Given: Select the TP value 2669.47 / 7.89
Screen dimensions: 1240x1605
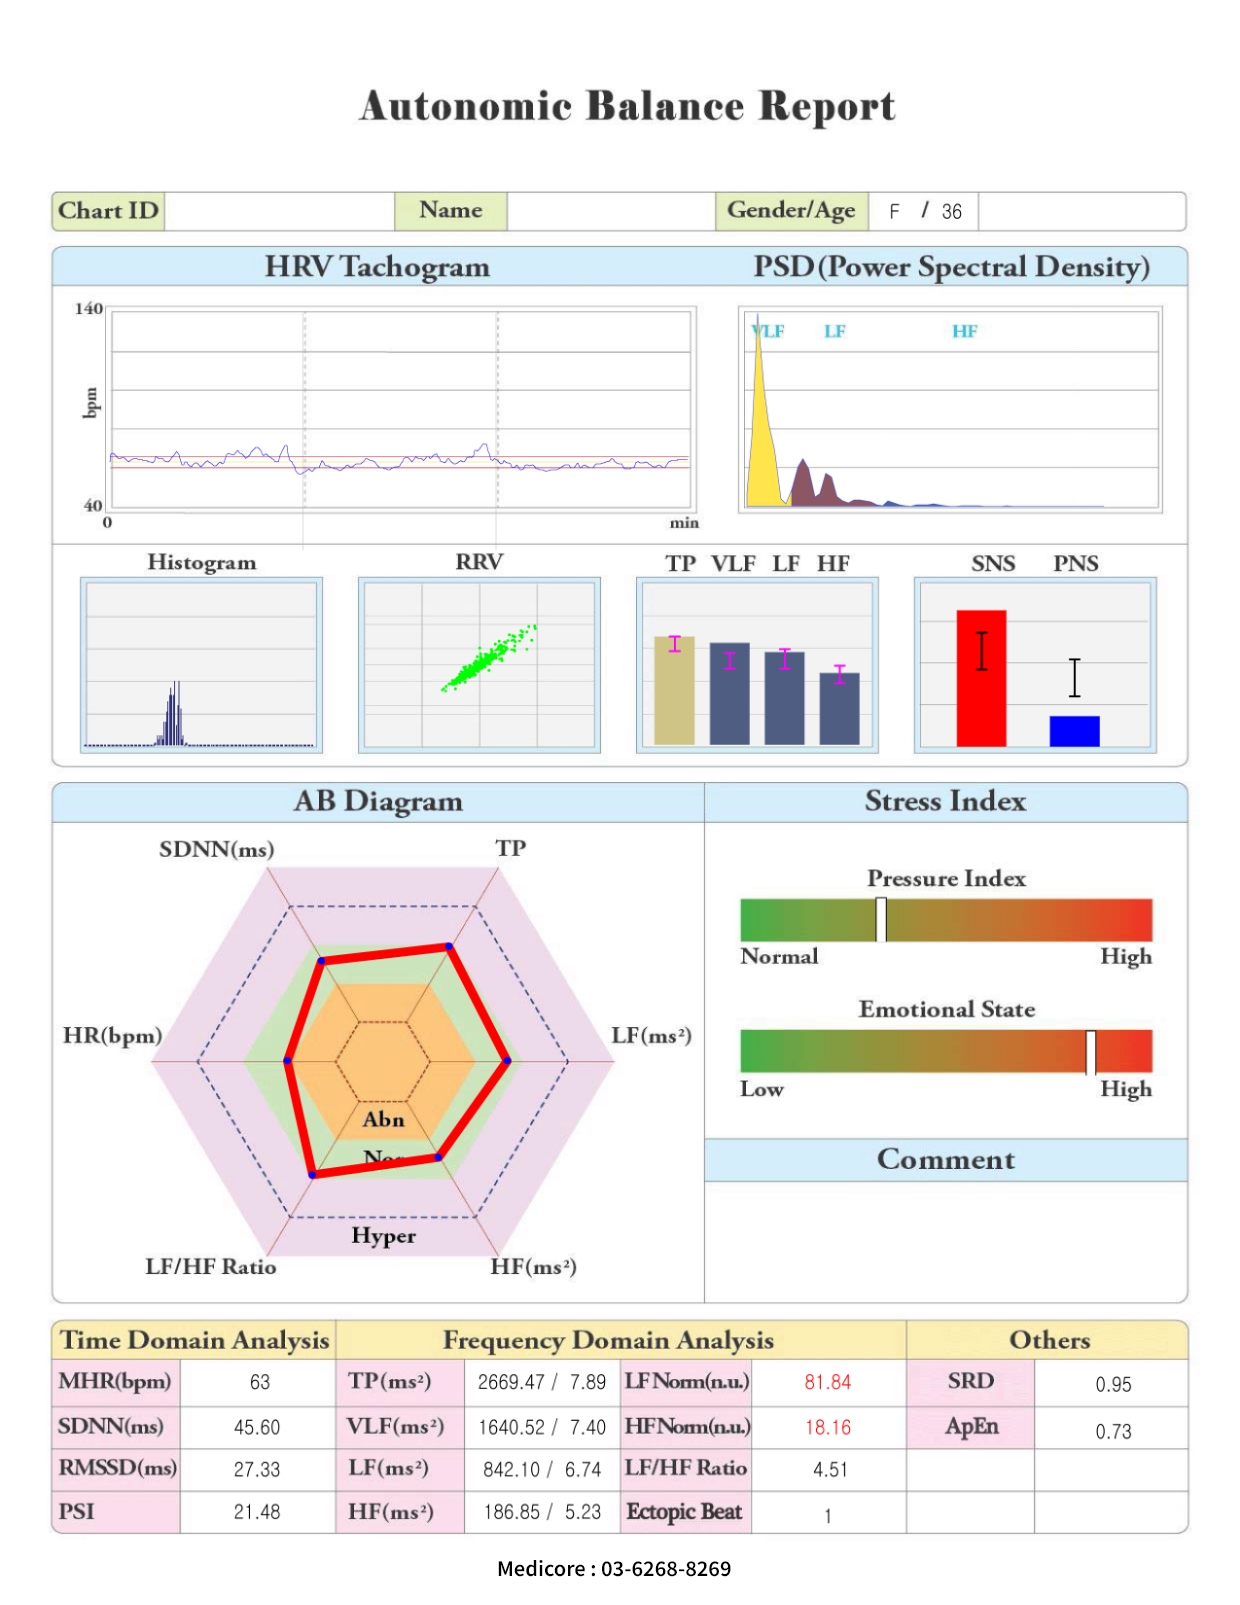Looking at the screenshot, I should coord(542,1382).
